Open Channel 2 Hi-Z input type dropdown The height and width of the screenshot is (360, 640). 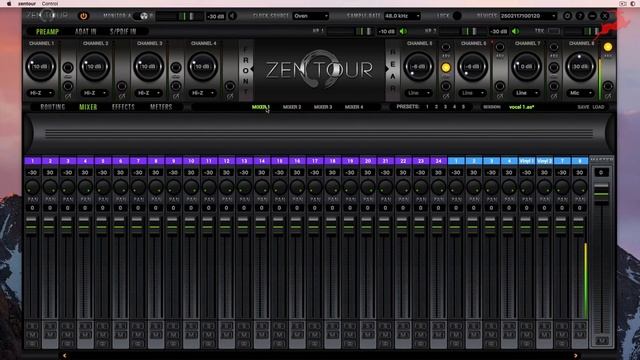pyautogui.click(x=95, y=93)
